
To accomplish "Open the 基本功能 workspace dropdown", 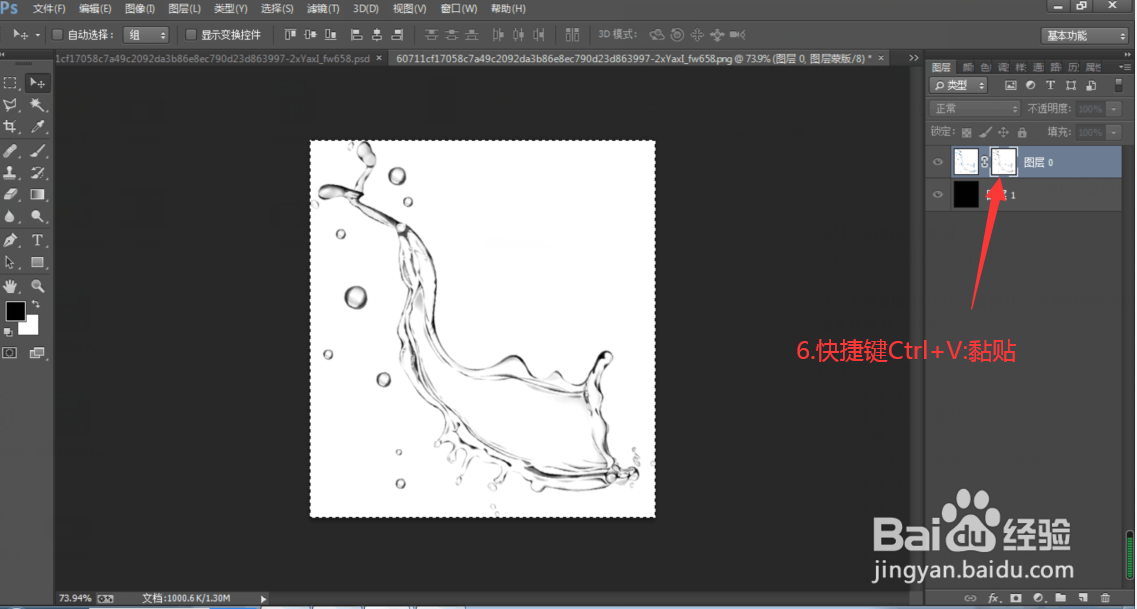I will pyautogui.click(x=1084, y=36).
